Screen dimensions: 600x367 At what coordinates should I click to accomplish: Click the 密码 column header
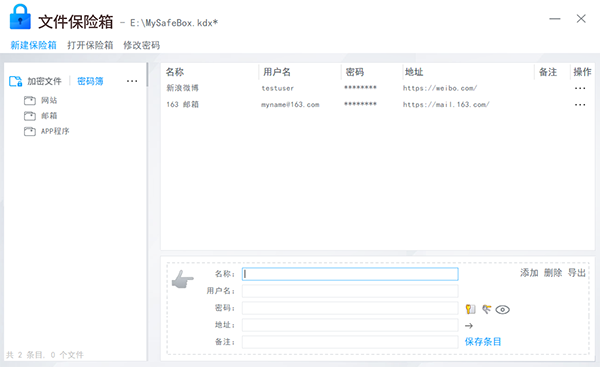pos(355,72)
